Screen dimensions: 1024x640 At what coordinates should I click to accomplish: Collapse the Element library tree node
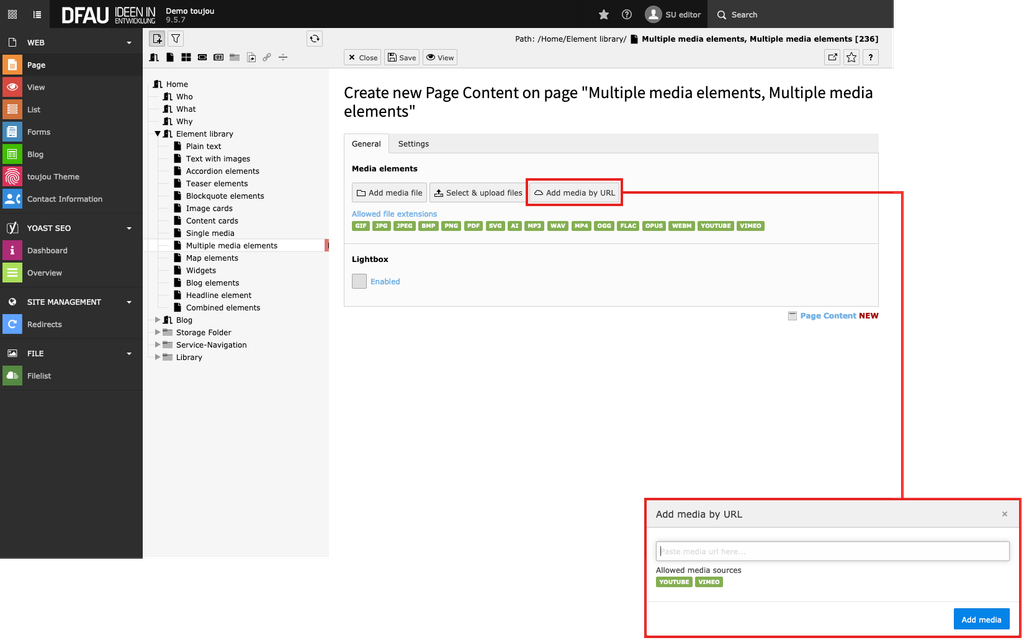click(157, 134)
